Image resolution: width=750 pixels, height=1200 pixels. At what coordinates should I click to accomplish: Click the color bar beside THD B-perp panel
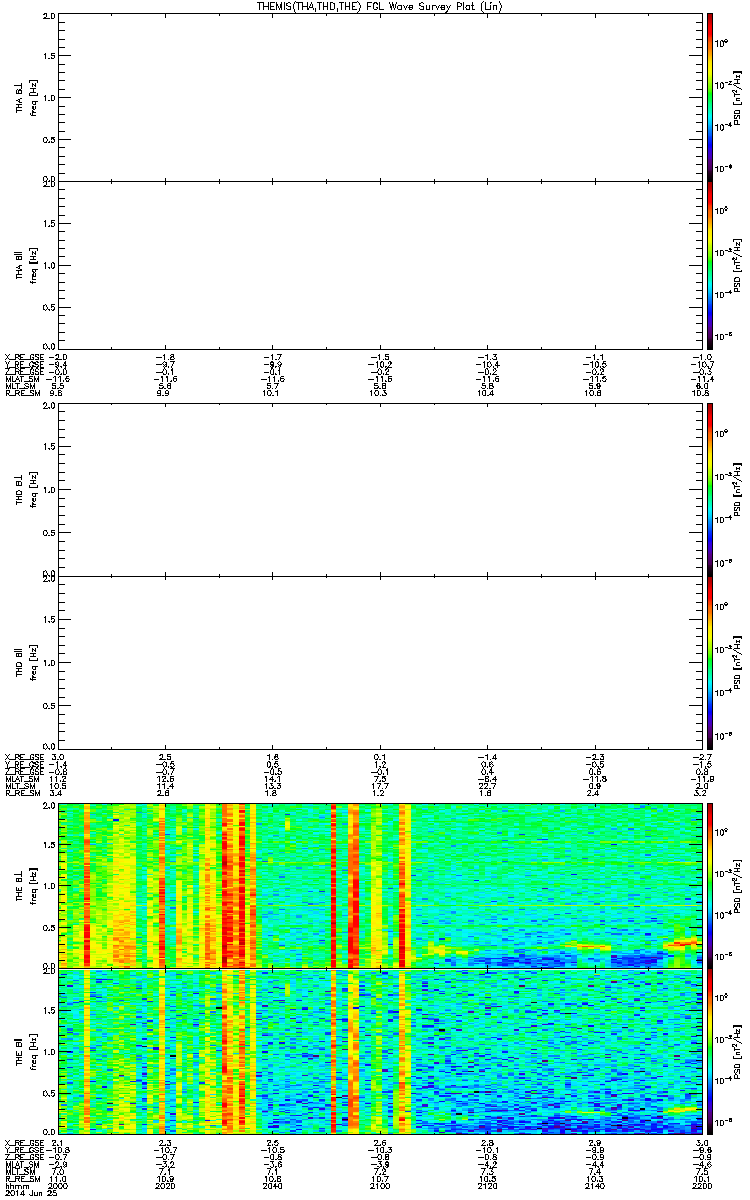tap(709, 490)
